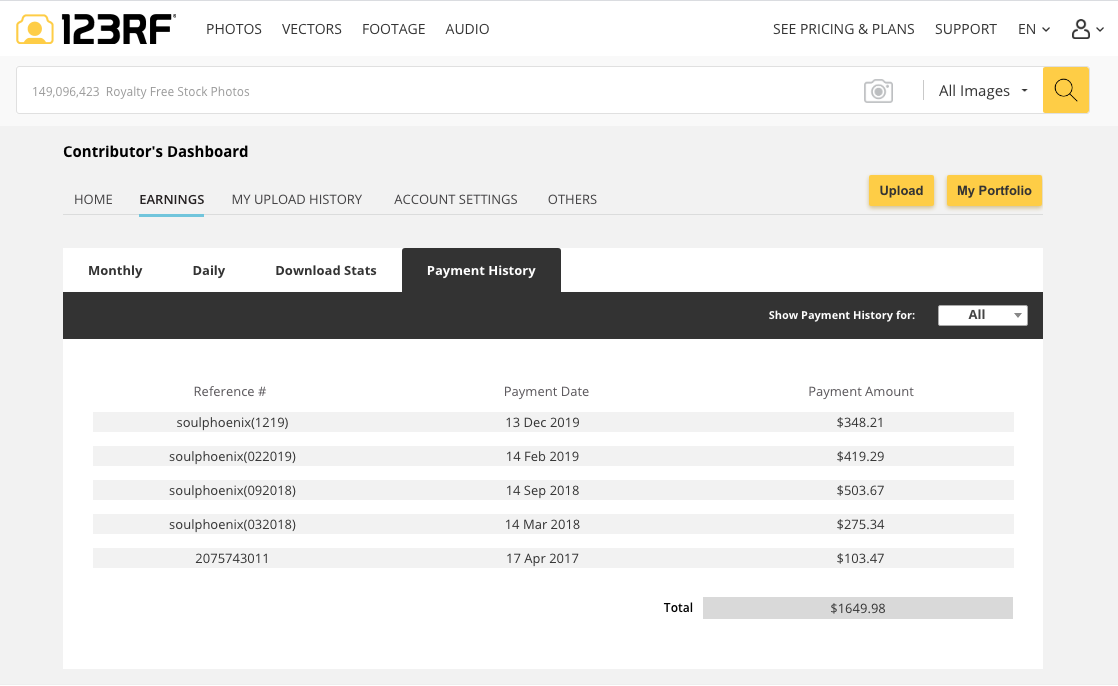Click the total amount $1649.98
The width and height of the screenshot is (1118, 686).
[x=858, y=608]
